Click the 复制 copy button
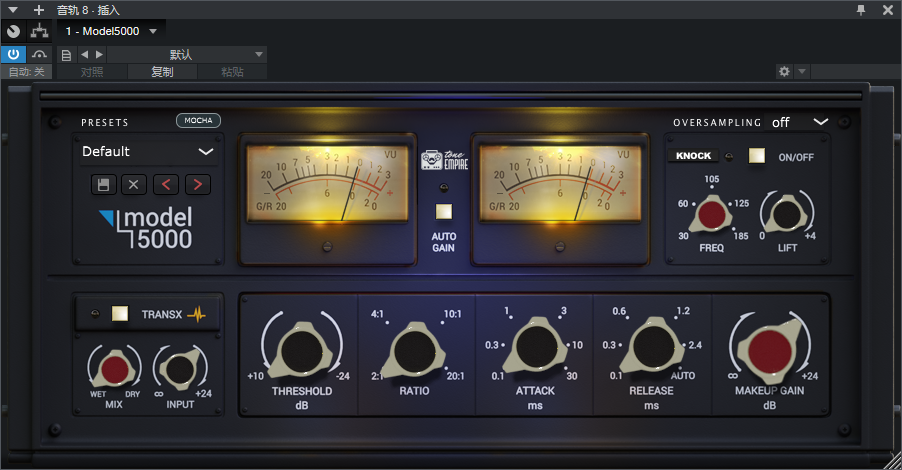 click(162, 72)
